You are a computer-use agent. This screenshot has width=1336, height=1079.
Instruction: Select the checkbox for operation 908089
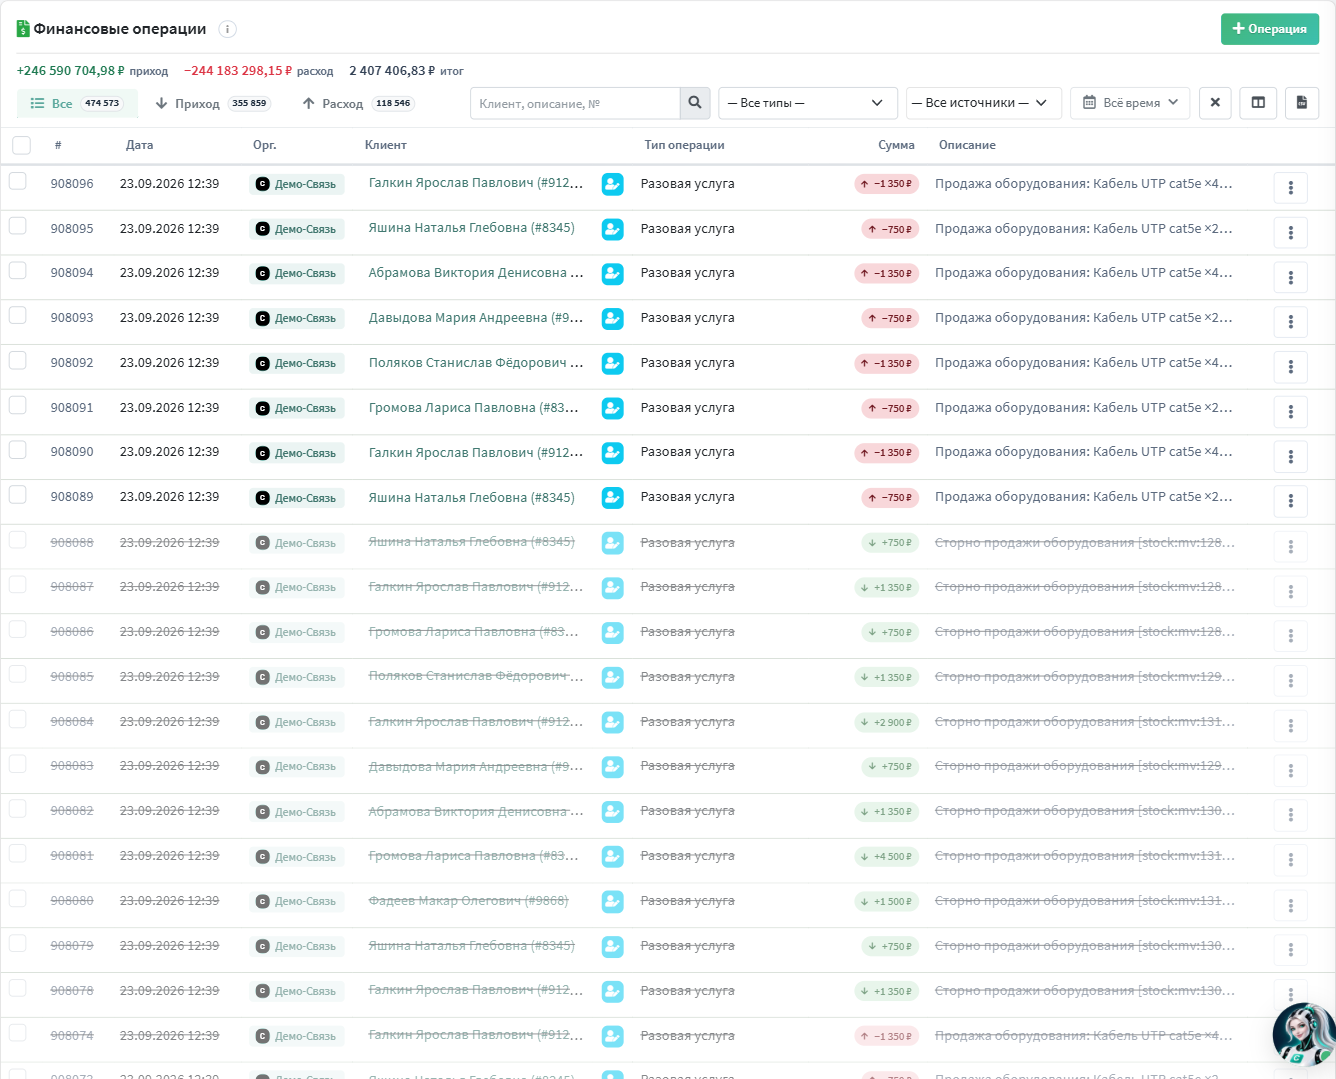tap(18, 494)
